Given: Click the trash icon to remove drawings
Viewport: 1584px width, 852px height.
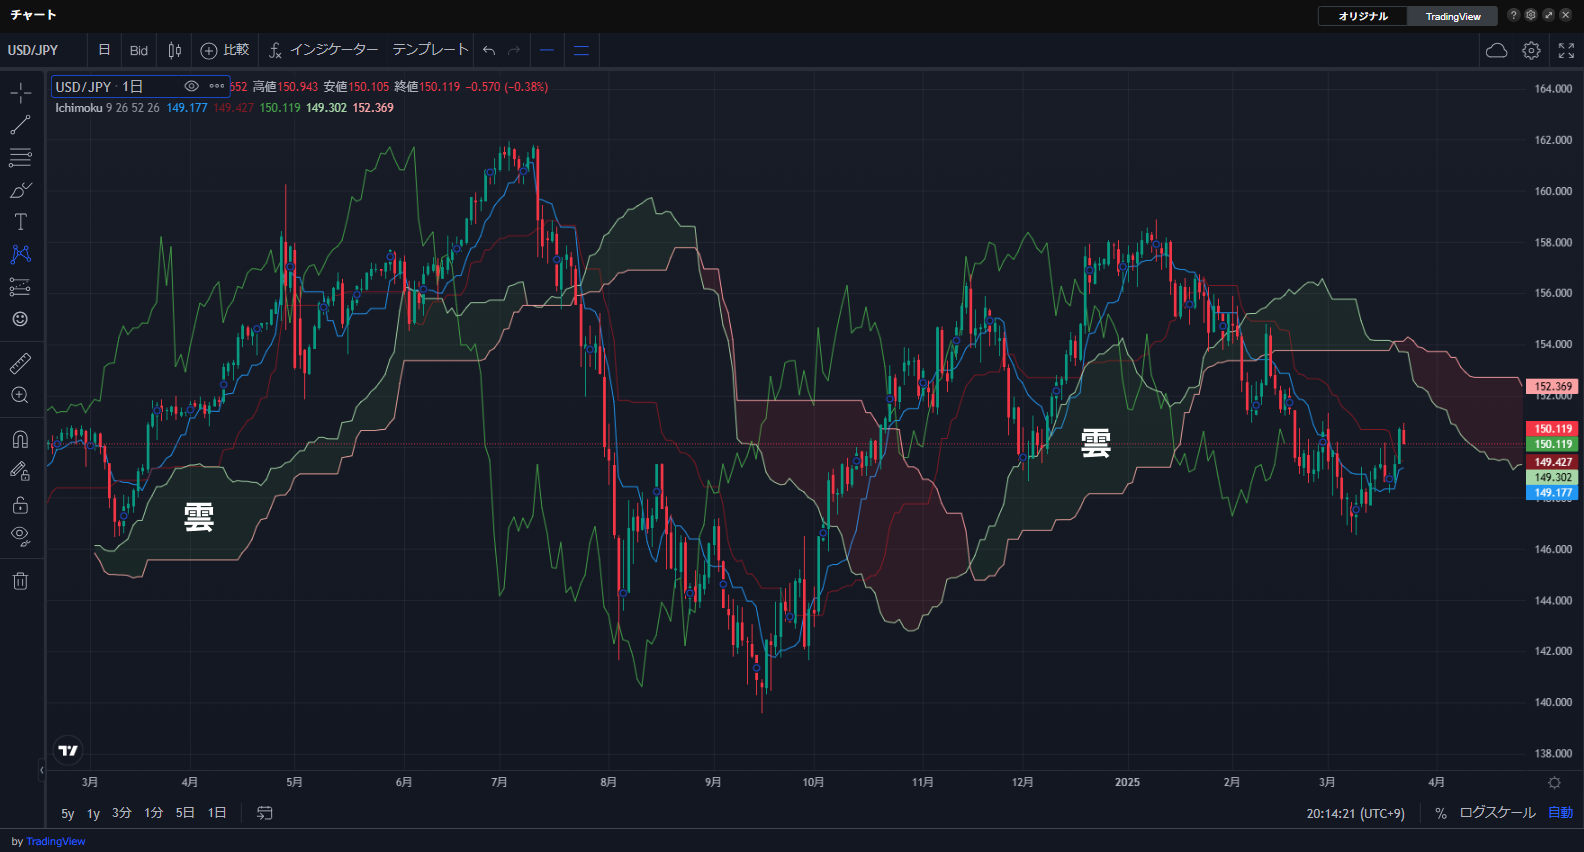Looking at the screenshot, I should coord(20,581).
